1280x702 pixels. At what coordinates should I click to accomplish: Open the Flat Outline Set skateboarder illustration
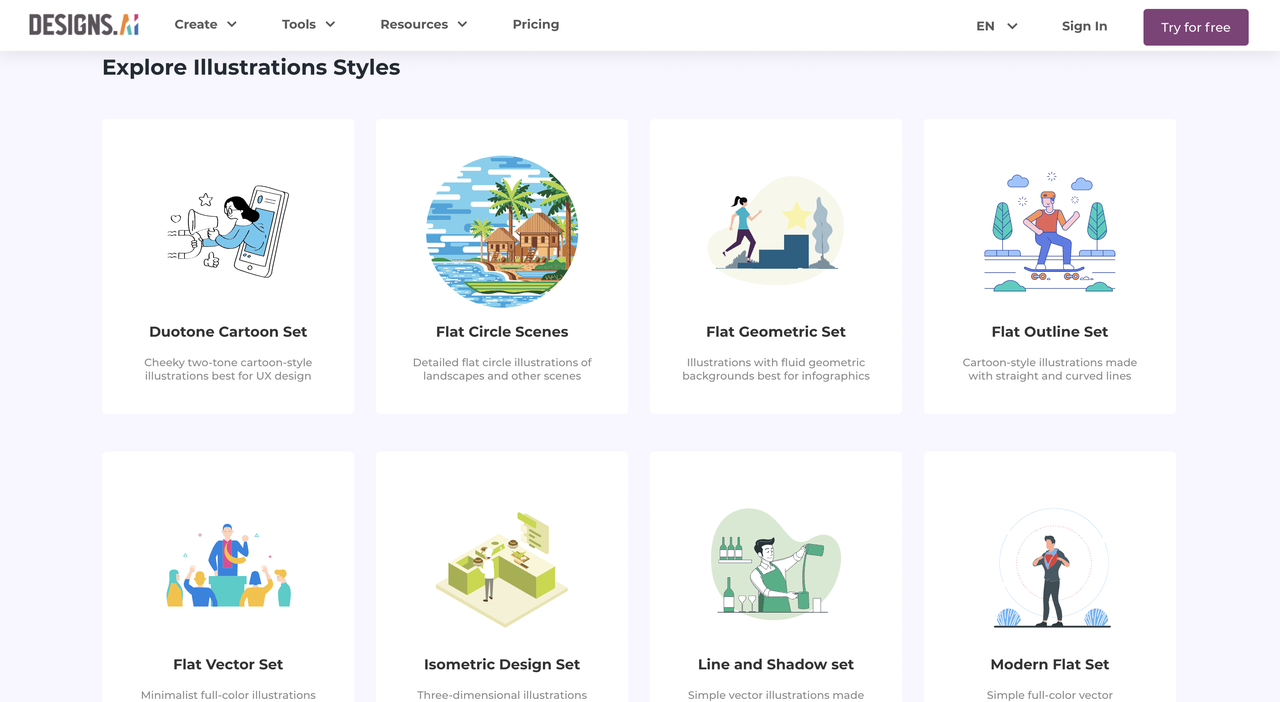(x=1050, y=231)
